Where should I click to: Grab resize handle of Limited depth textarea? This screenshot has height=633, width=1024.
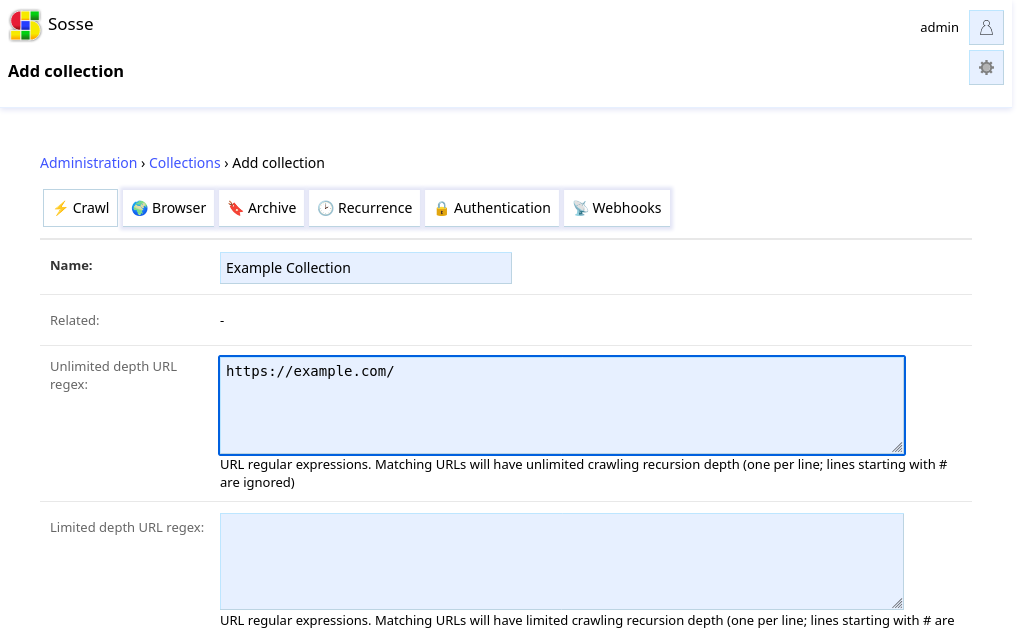coord(897,602)
